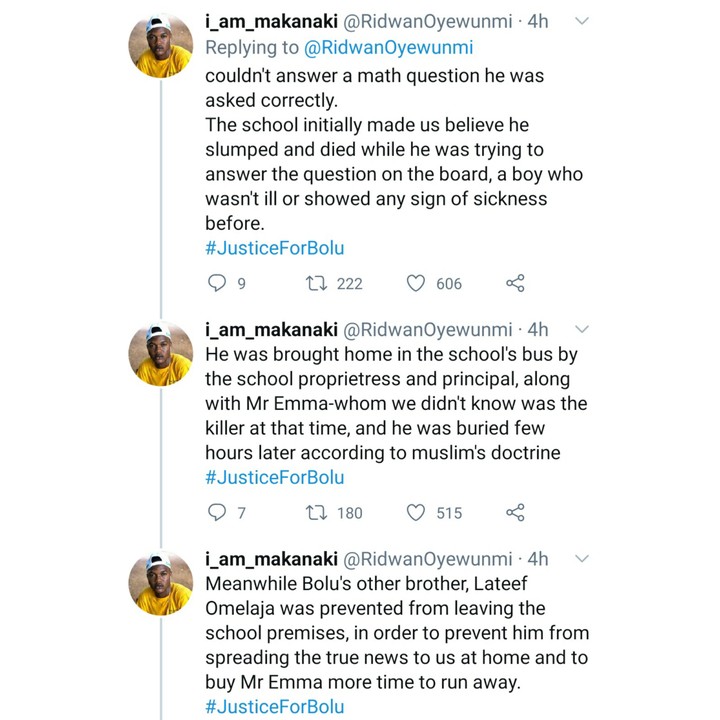
Task: Retweet the post with 222 retweets
Action: [x=316, y=283]
